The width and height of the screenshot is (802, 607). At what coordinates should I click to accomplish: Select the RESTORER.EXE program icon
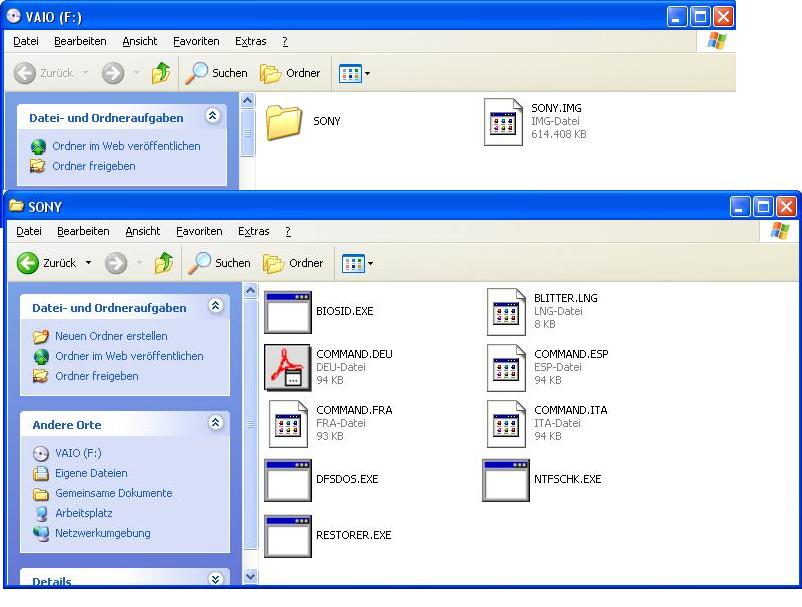point(287,536)
